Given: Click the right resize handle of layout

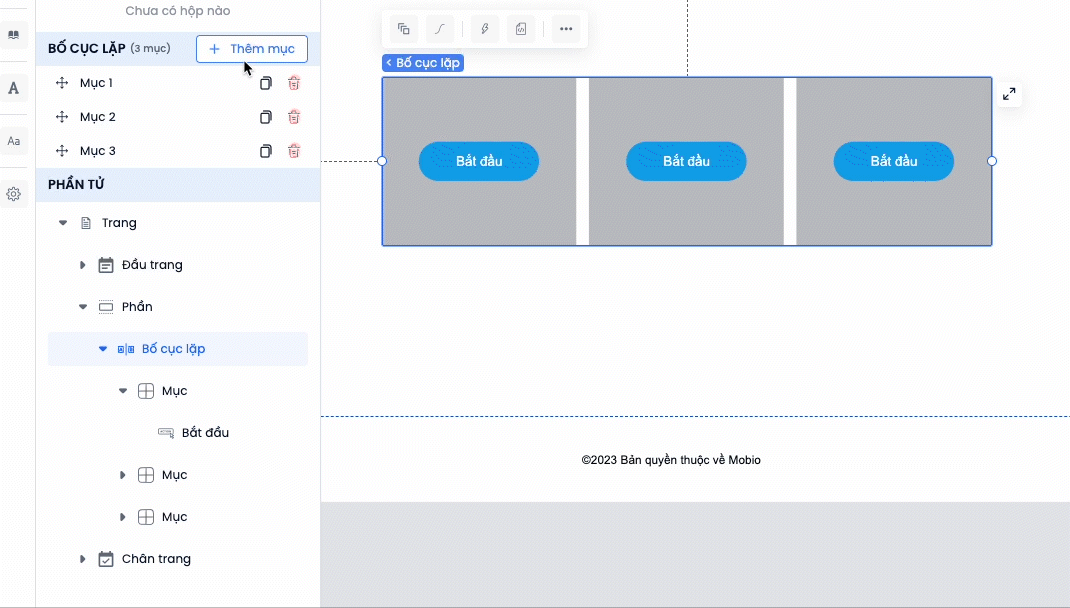Looking at the screenshot, I should 992,161.
